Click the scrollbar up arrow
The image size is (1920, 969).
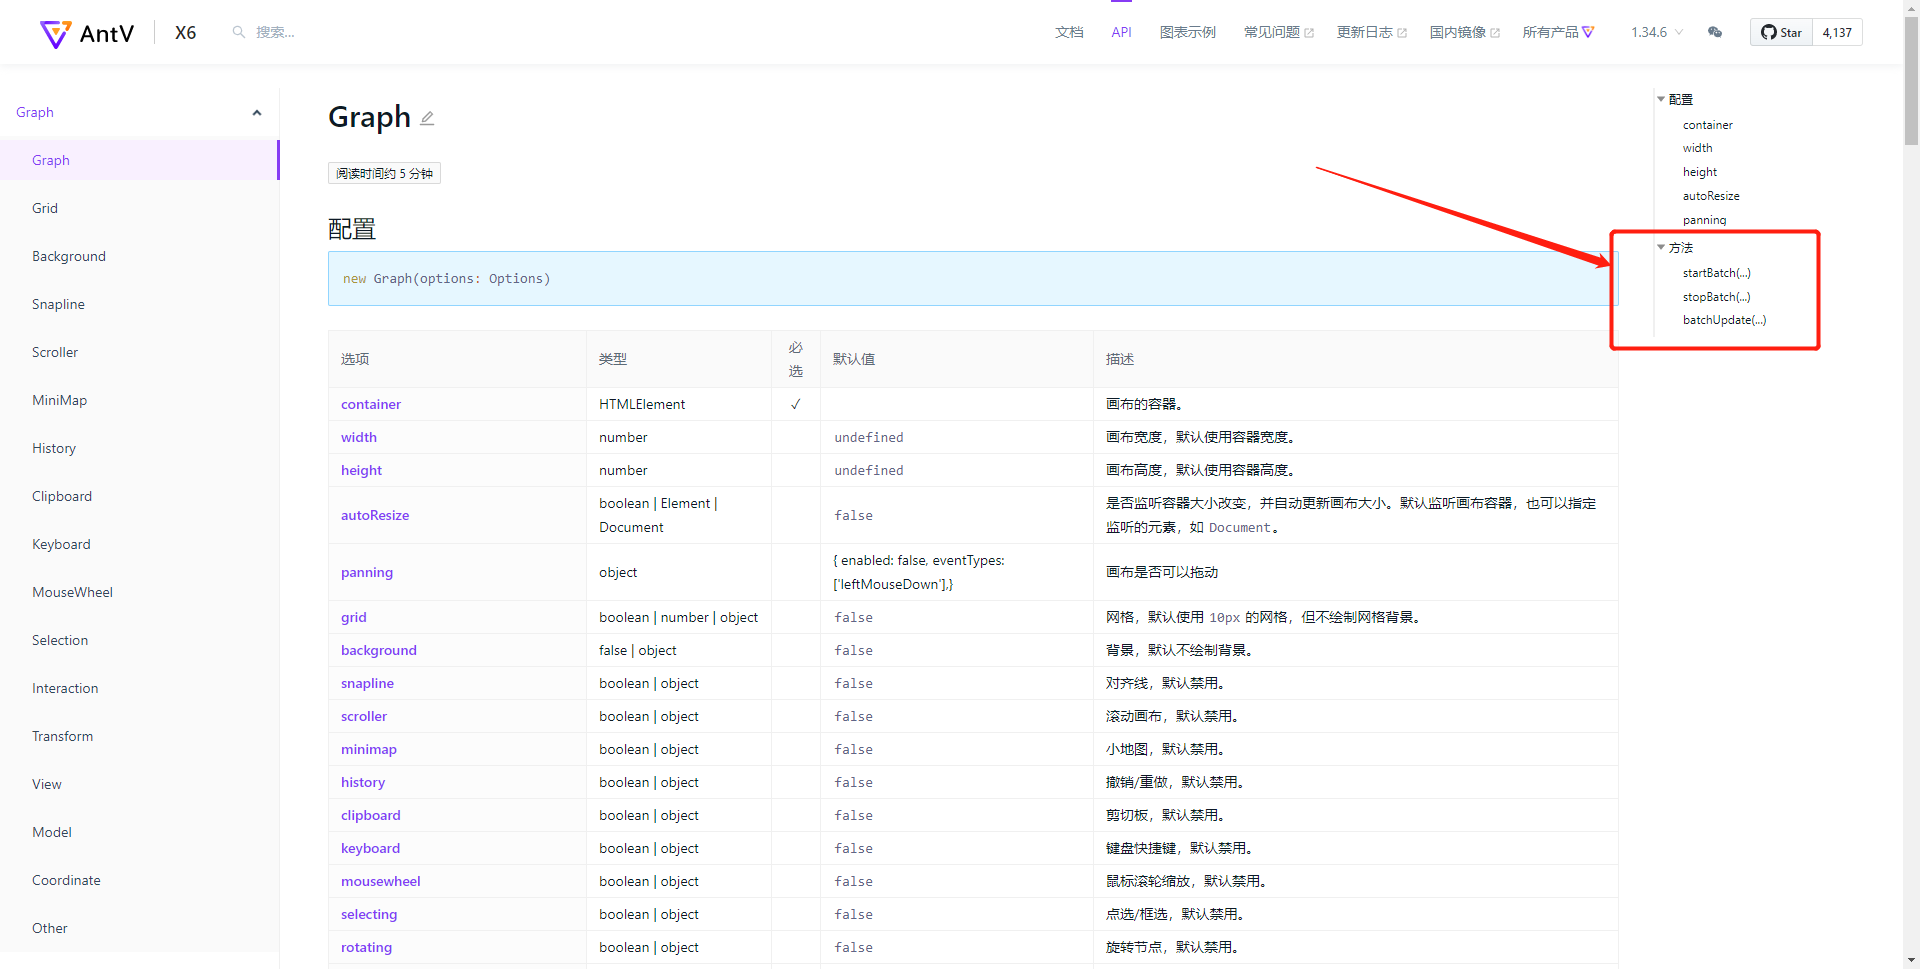click(x=1911, y=8)
